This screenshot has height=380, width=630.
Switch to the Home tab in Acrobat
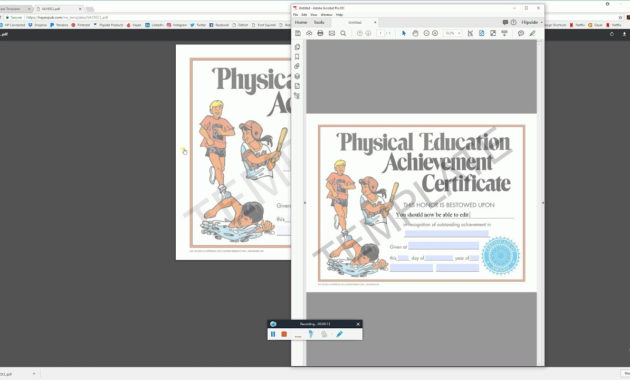click(x=301, y=22)
